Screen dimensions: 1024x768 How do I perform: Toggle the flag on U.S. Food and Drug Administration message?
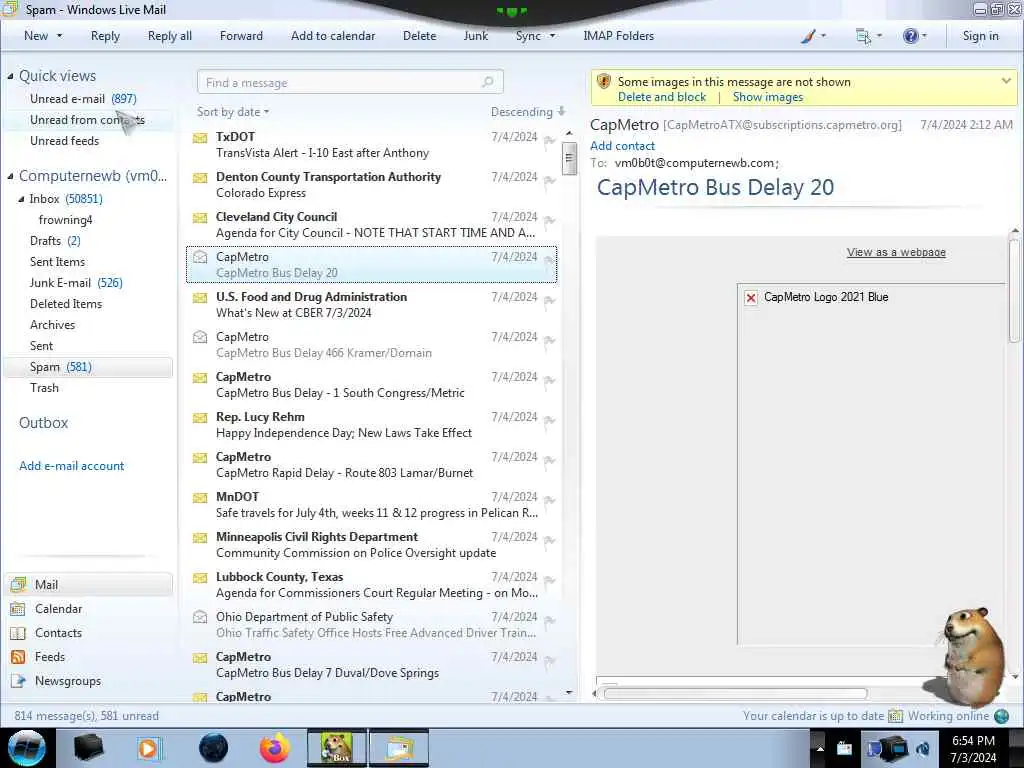549,301
